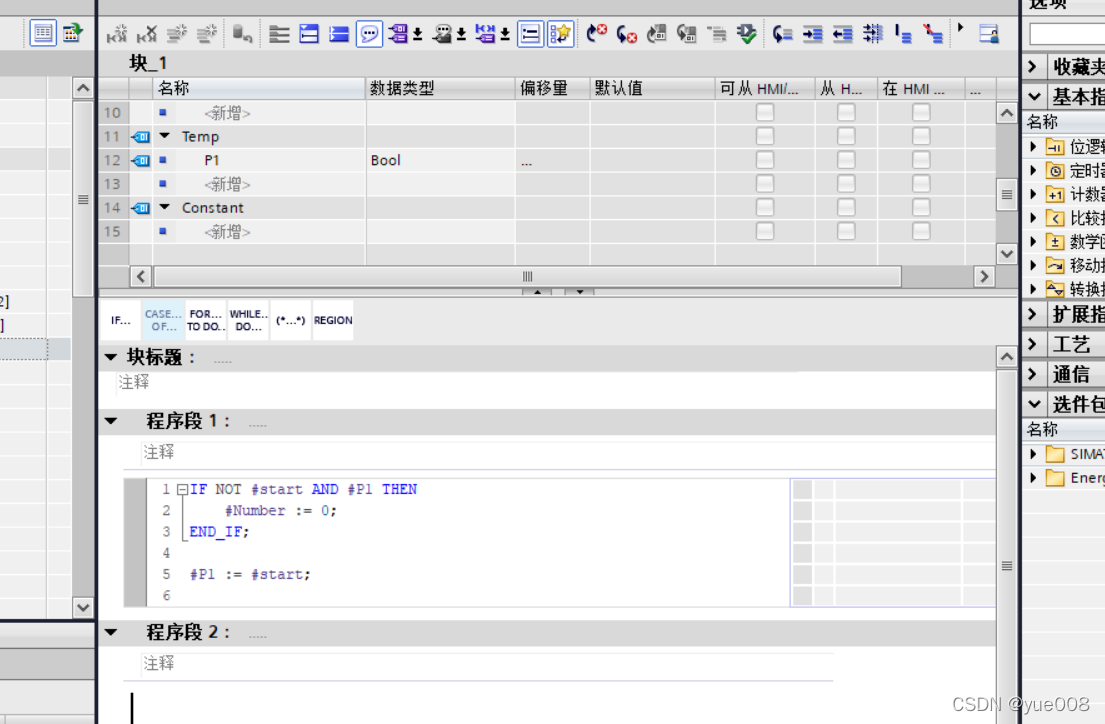Insert (*...*) comment block template
Viewport: 1105px width, 724px height.
tap(290, 320)
